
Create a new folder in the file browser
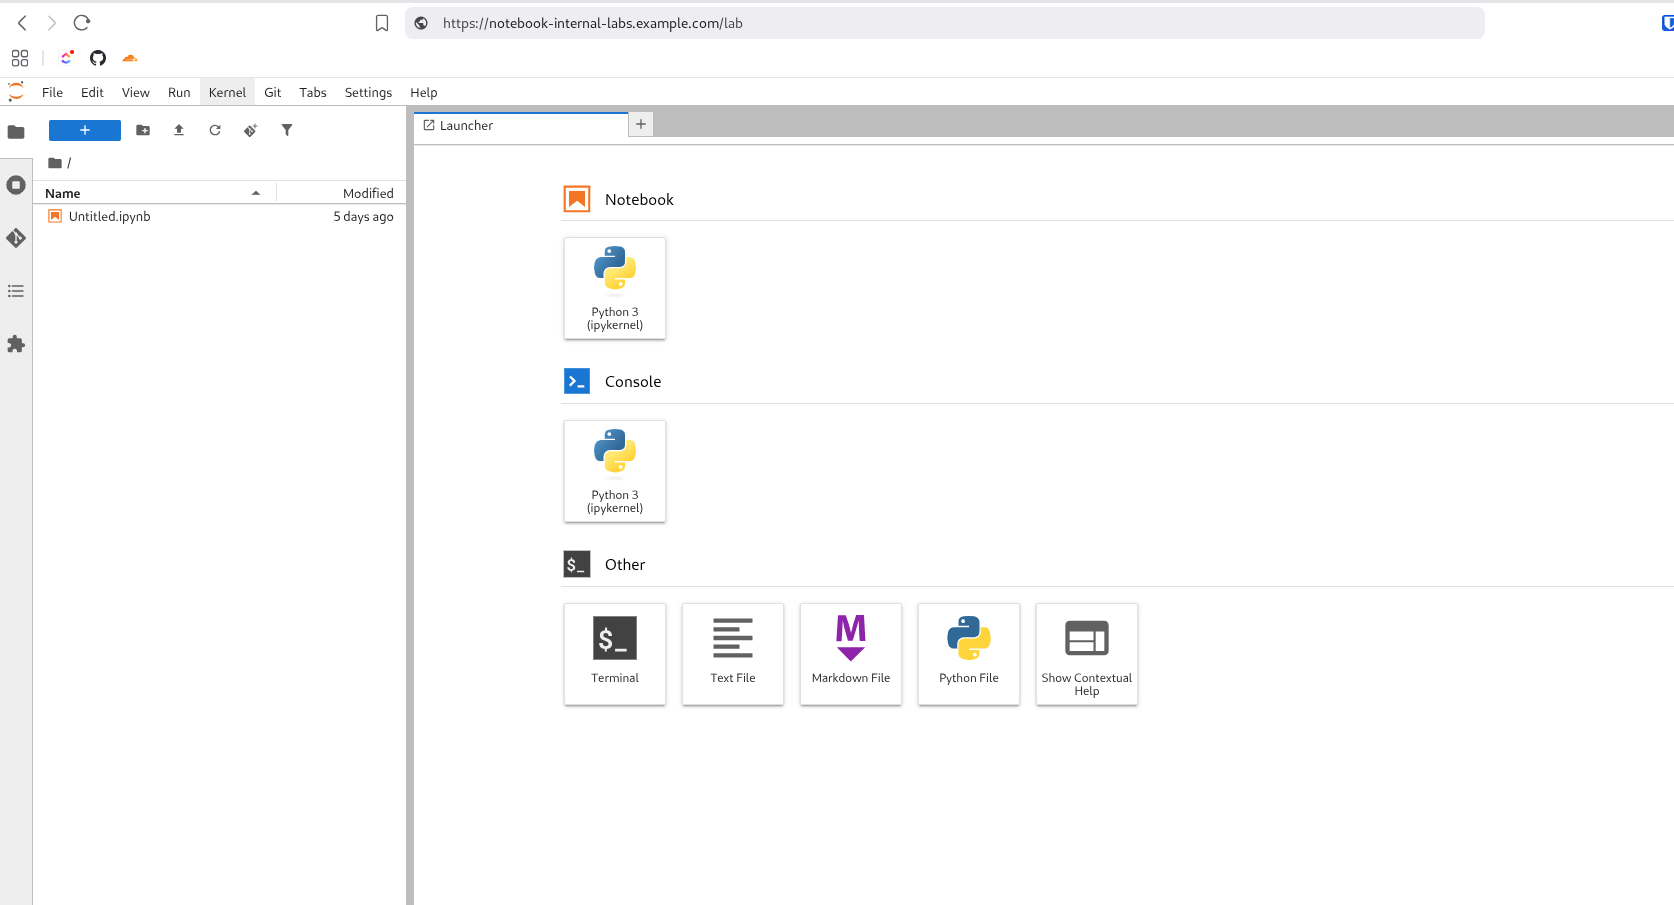(143, 130)
